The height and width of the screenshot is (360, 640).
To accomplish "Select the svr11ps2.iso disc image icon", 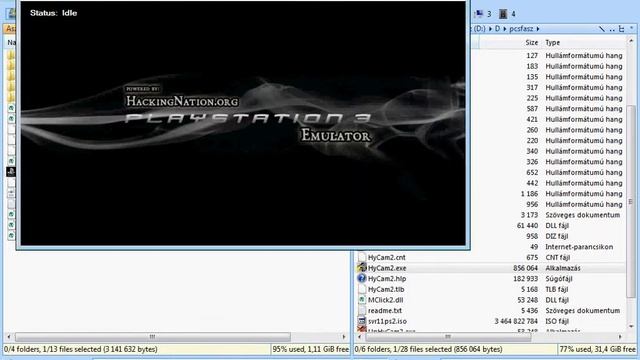I will [362, 321].
